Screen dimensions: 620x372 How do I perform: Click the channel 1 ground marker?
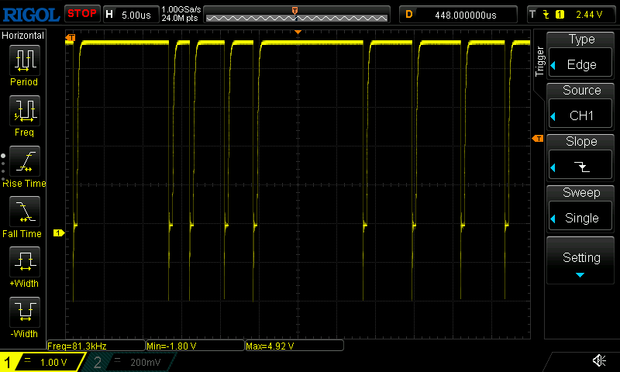point(59,233)
